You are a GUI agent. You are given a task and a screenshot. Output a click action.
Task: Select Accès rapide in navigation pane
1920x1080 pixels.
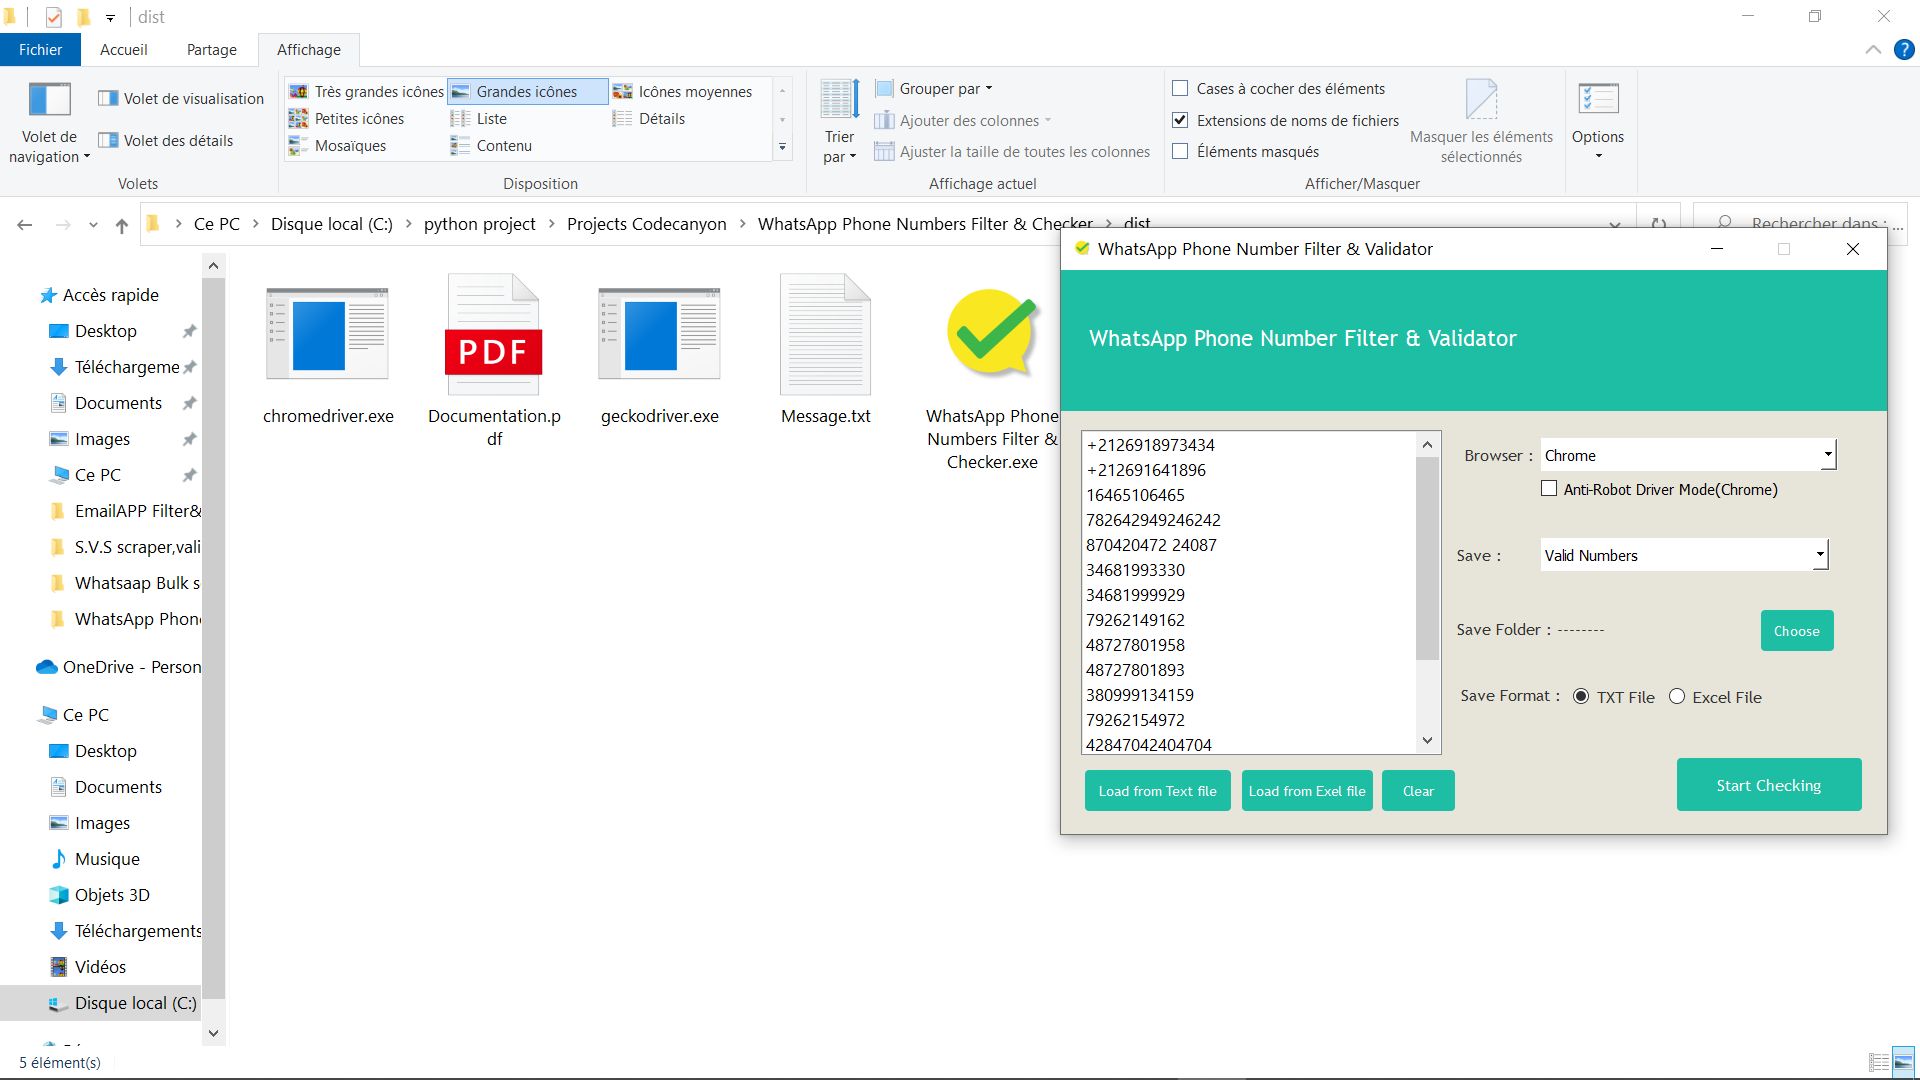tap(99, 295)
